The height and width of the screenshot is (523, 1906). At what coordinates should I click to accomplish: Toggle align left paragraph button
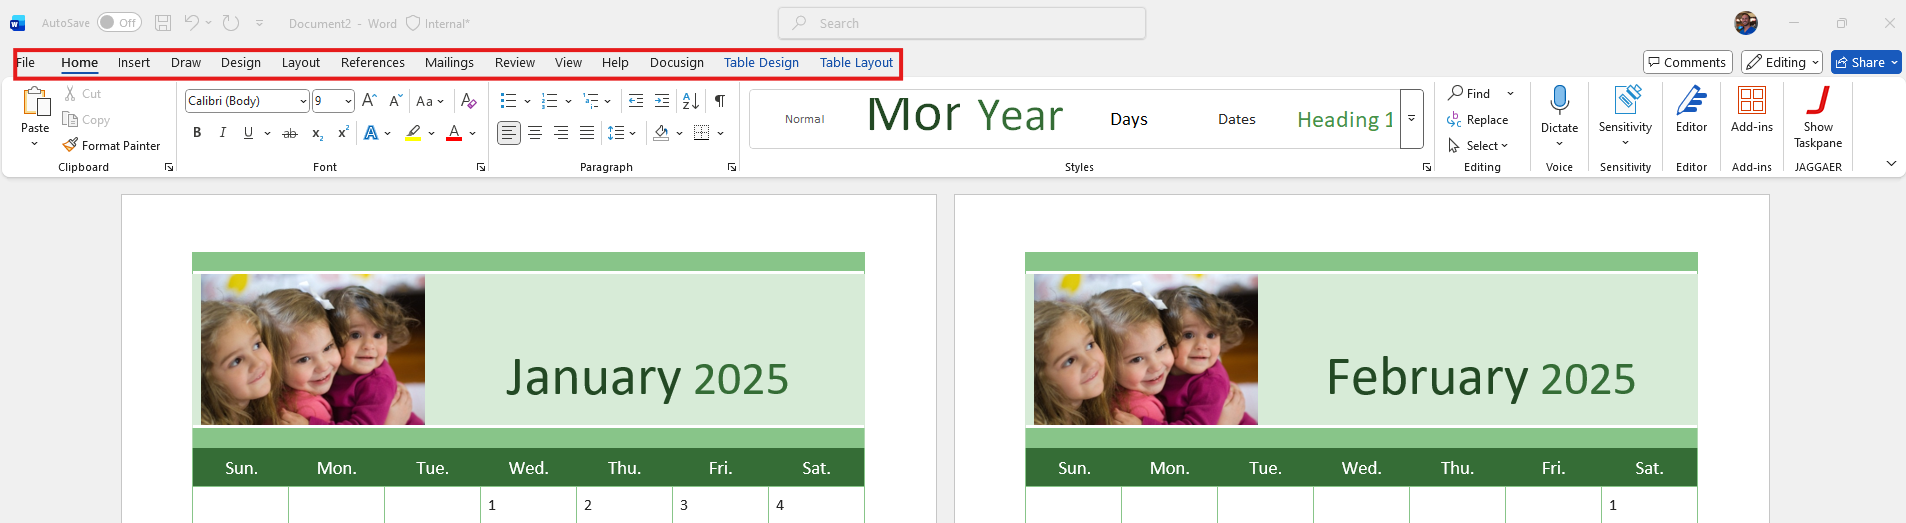[x=509, y=133]
